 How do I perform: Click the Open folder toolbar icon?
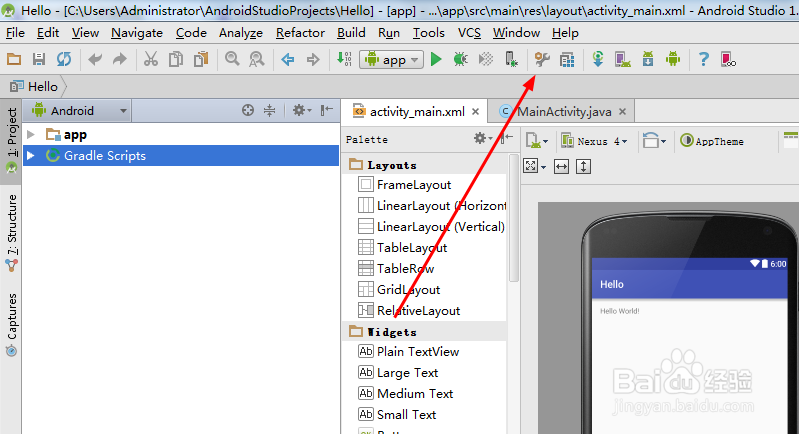point(14,60)
